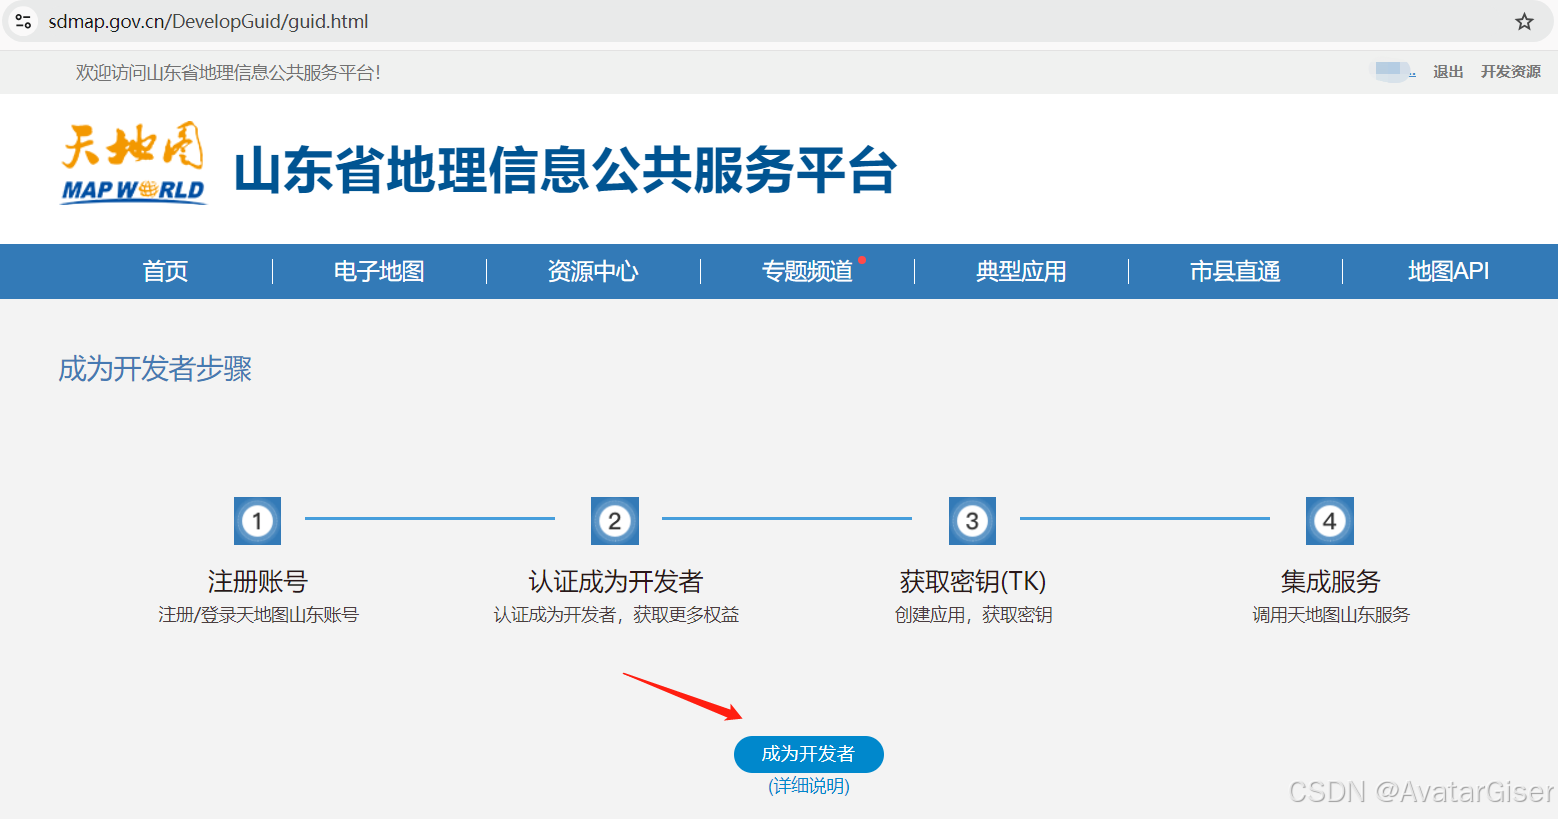The height and width of the screenshot is (819, 1558).
Task: Click the text 调用天地图山东服务
Action: [1330, 615]
